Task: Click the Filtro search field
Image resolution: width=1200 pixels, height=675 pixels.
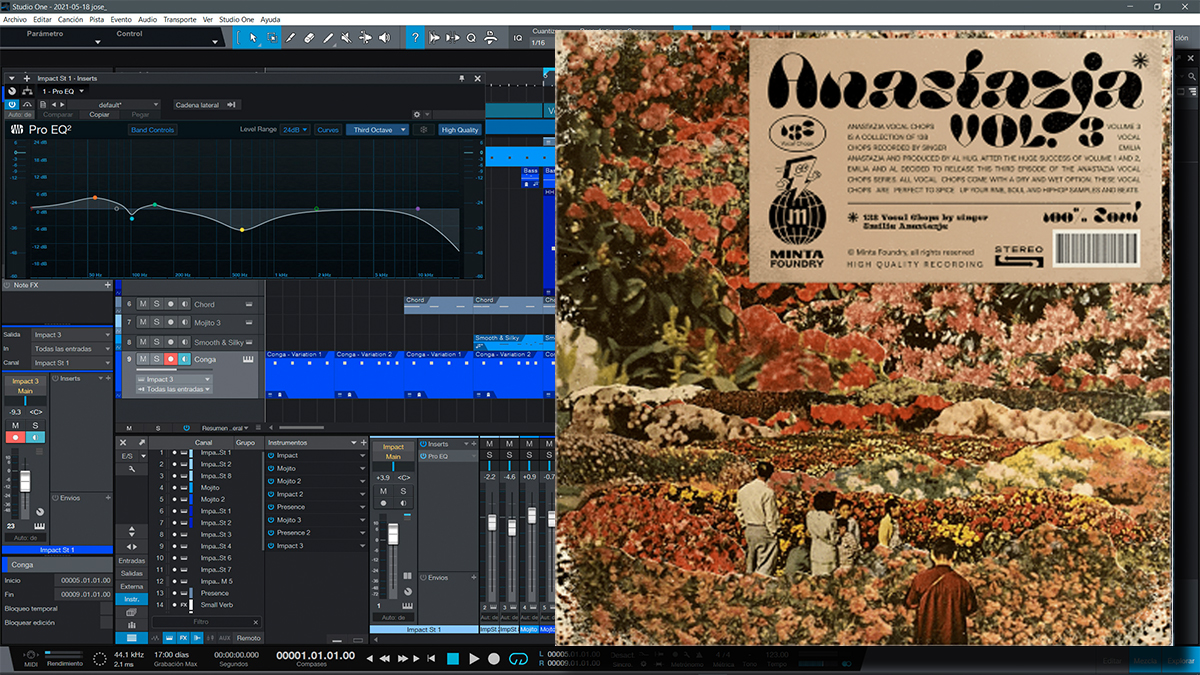Action: point(206,622)
